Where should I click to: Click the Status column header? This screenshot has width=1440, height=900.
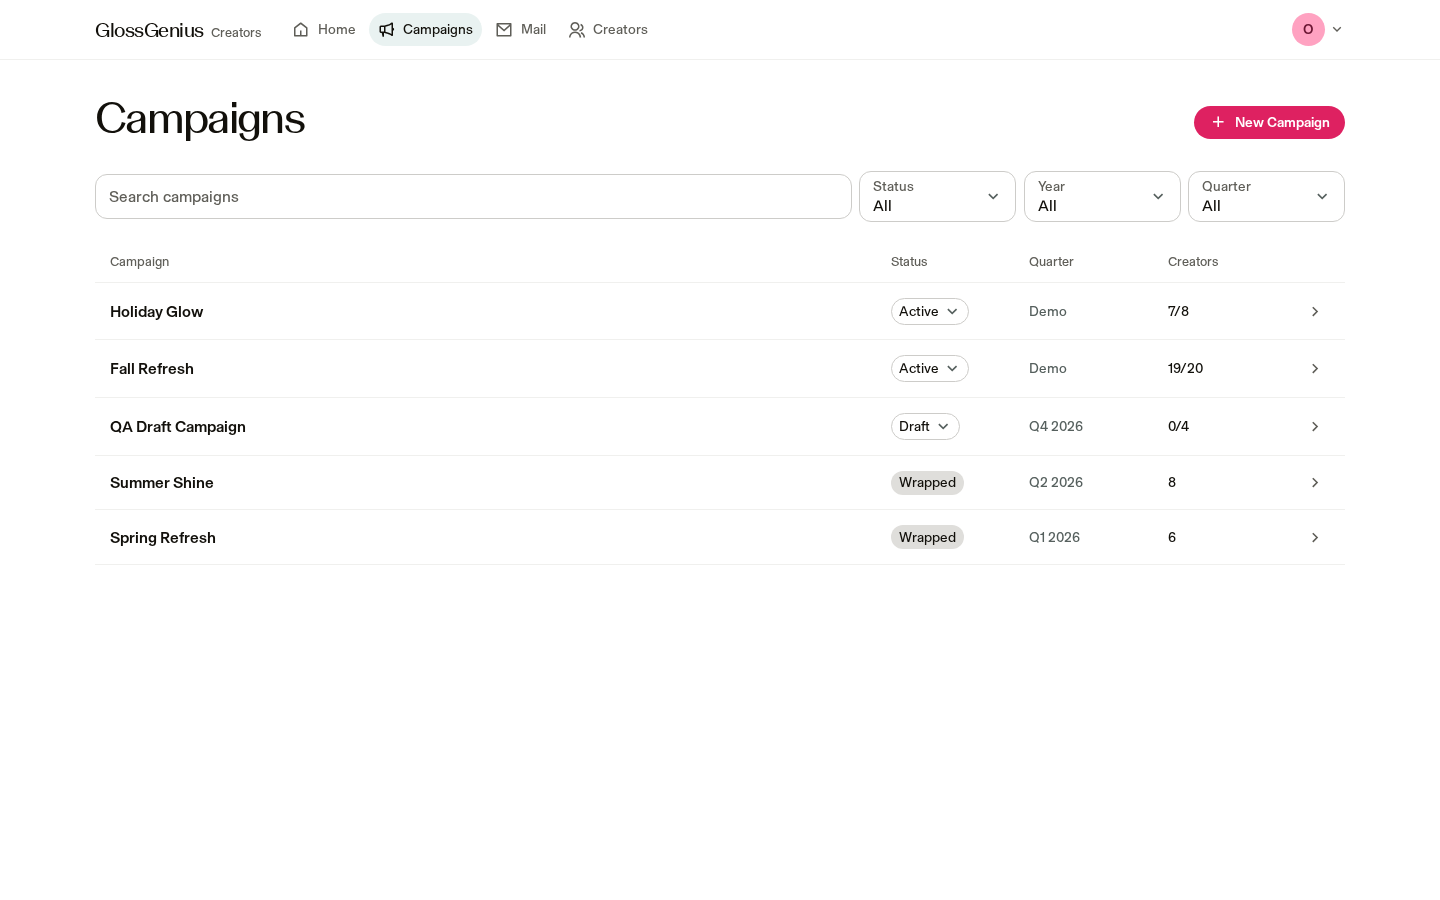click(x=909, y=262)
